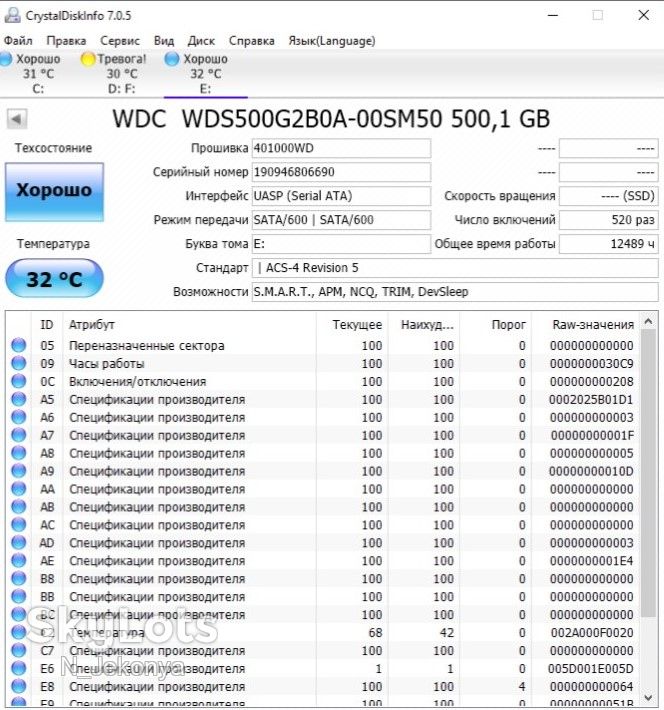Click the CrystalDiskInfo app icon in title bar

click(x=12, y=15)
